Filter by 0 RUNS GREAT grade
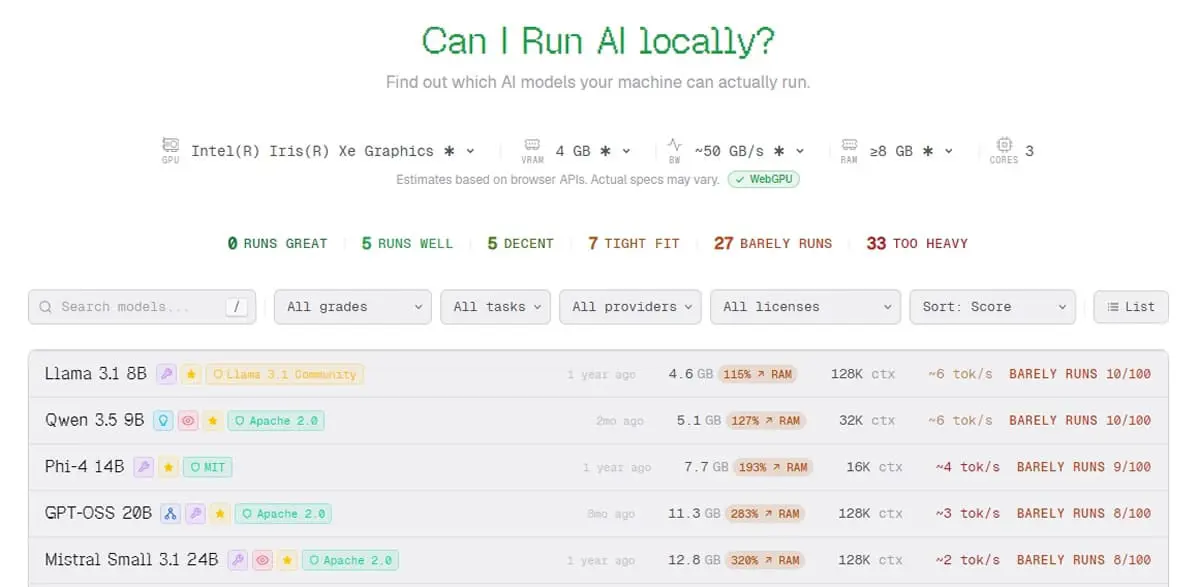1200x587 pixels. [x=277, y=243]
